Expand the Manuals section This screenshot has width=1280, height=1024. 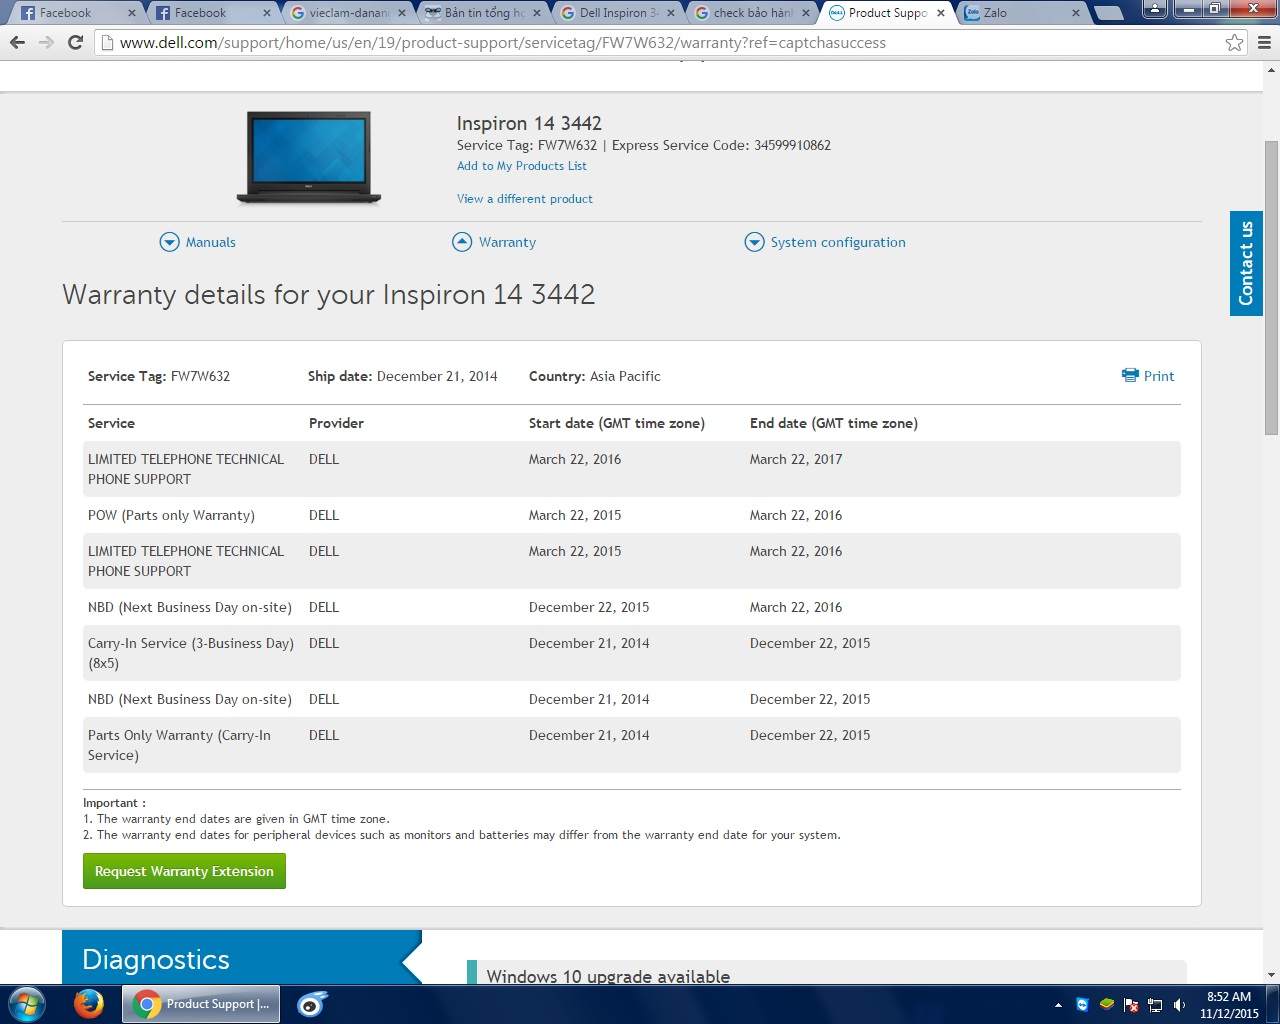198,242
